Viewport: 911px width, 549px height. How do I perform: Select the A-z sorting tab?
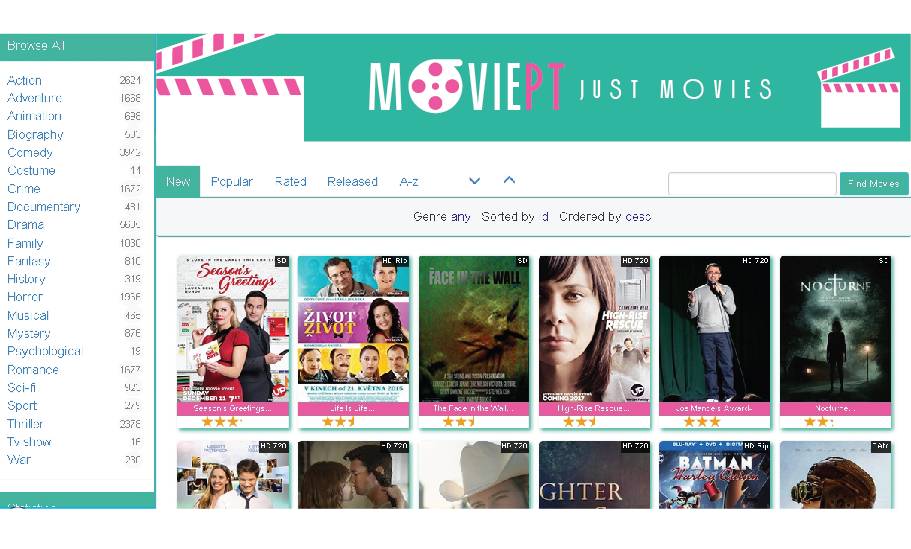pyautogui.click(x=409, y=182)
